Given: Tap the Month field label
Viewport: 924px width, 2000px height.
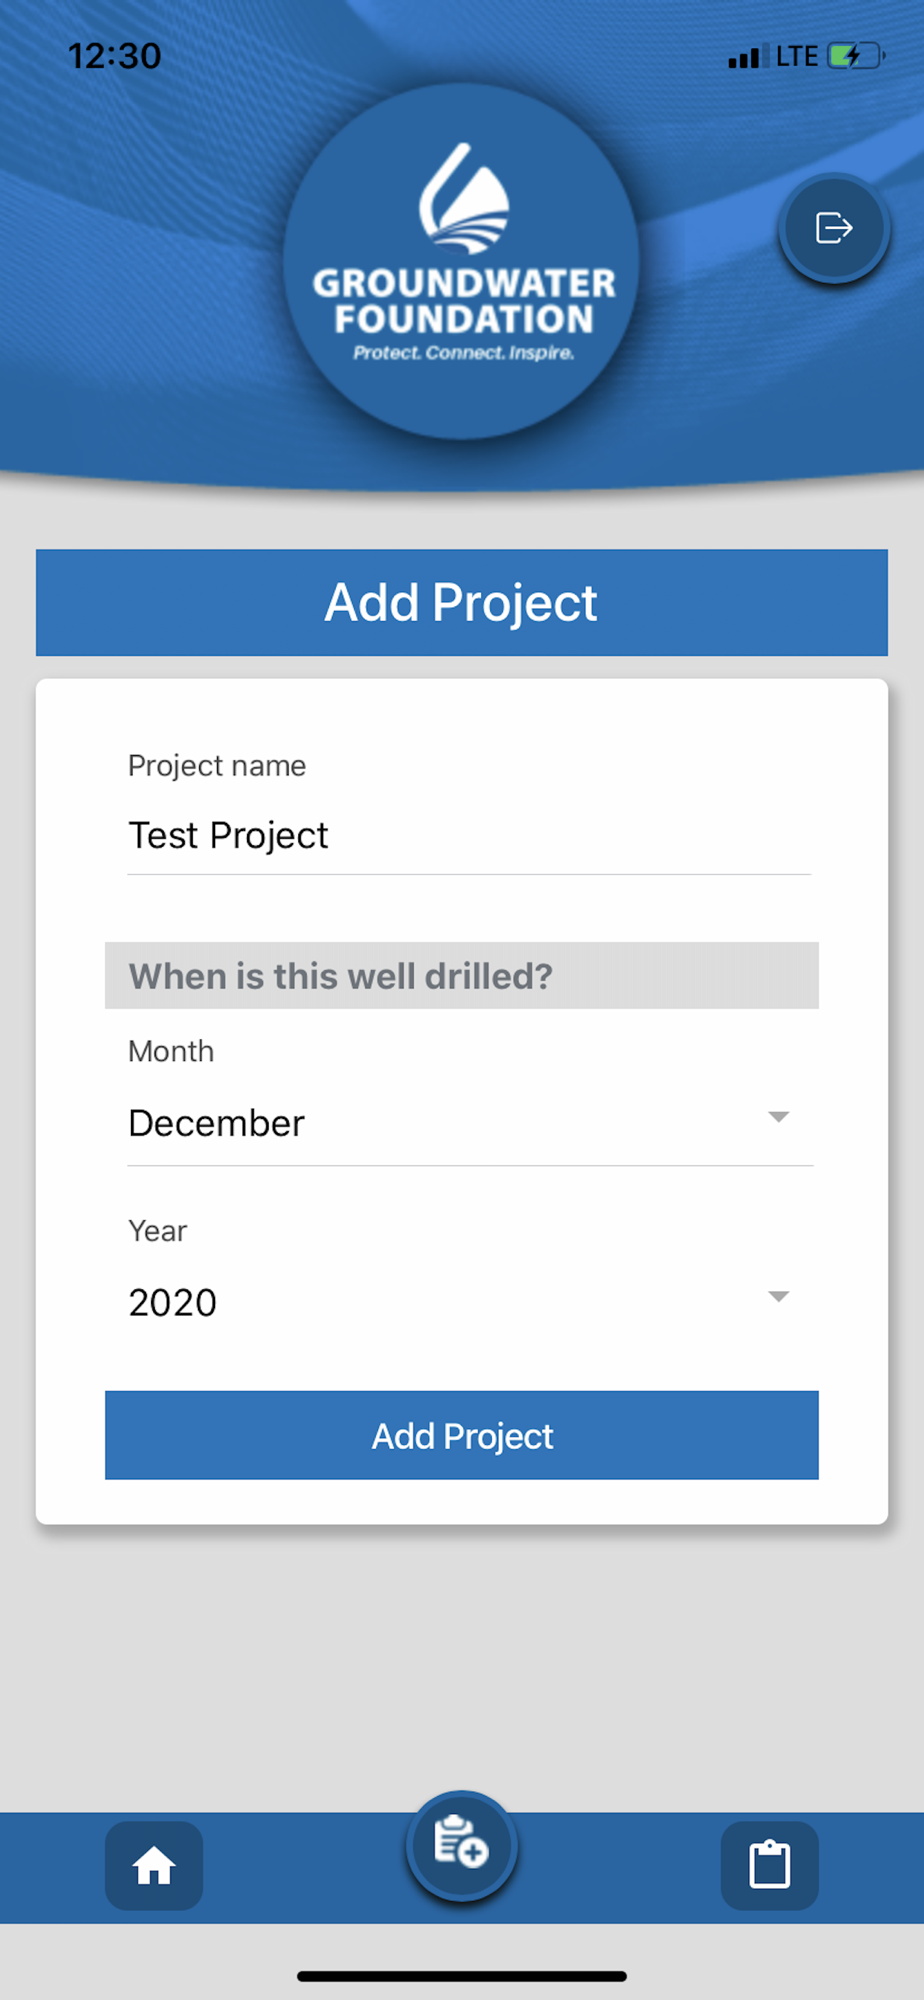Looking at the screenshot, I should (171, 1051).
